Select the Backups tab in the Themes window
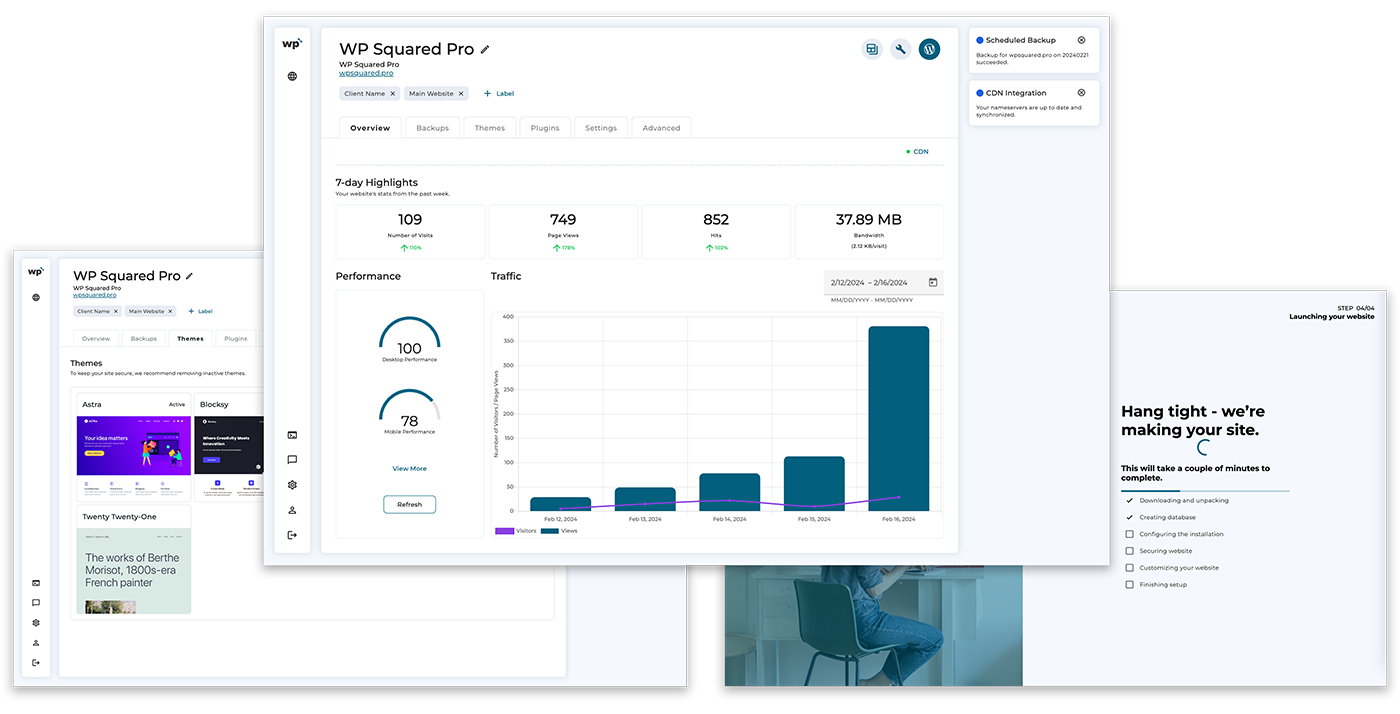The image size is (1400, 714). click(x=144, y=339)
